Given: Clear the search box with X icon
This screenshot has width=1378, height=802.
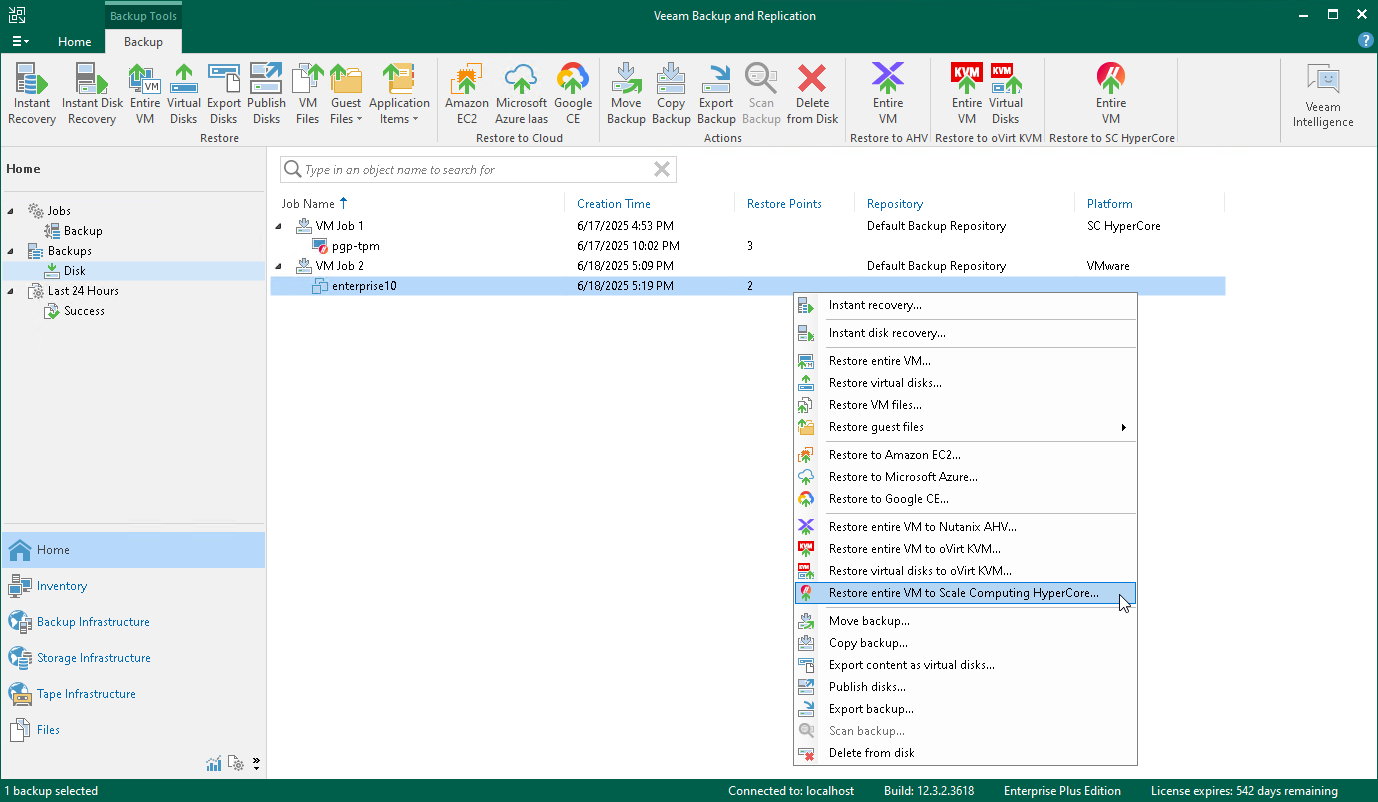Looking at the screenshot, I should 661,170.
